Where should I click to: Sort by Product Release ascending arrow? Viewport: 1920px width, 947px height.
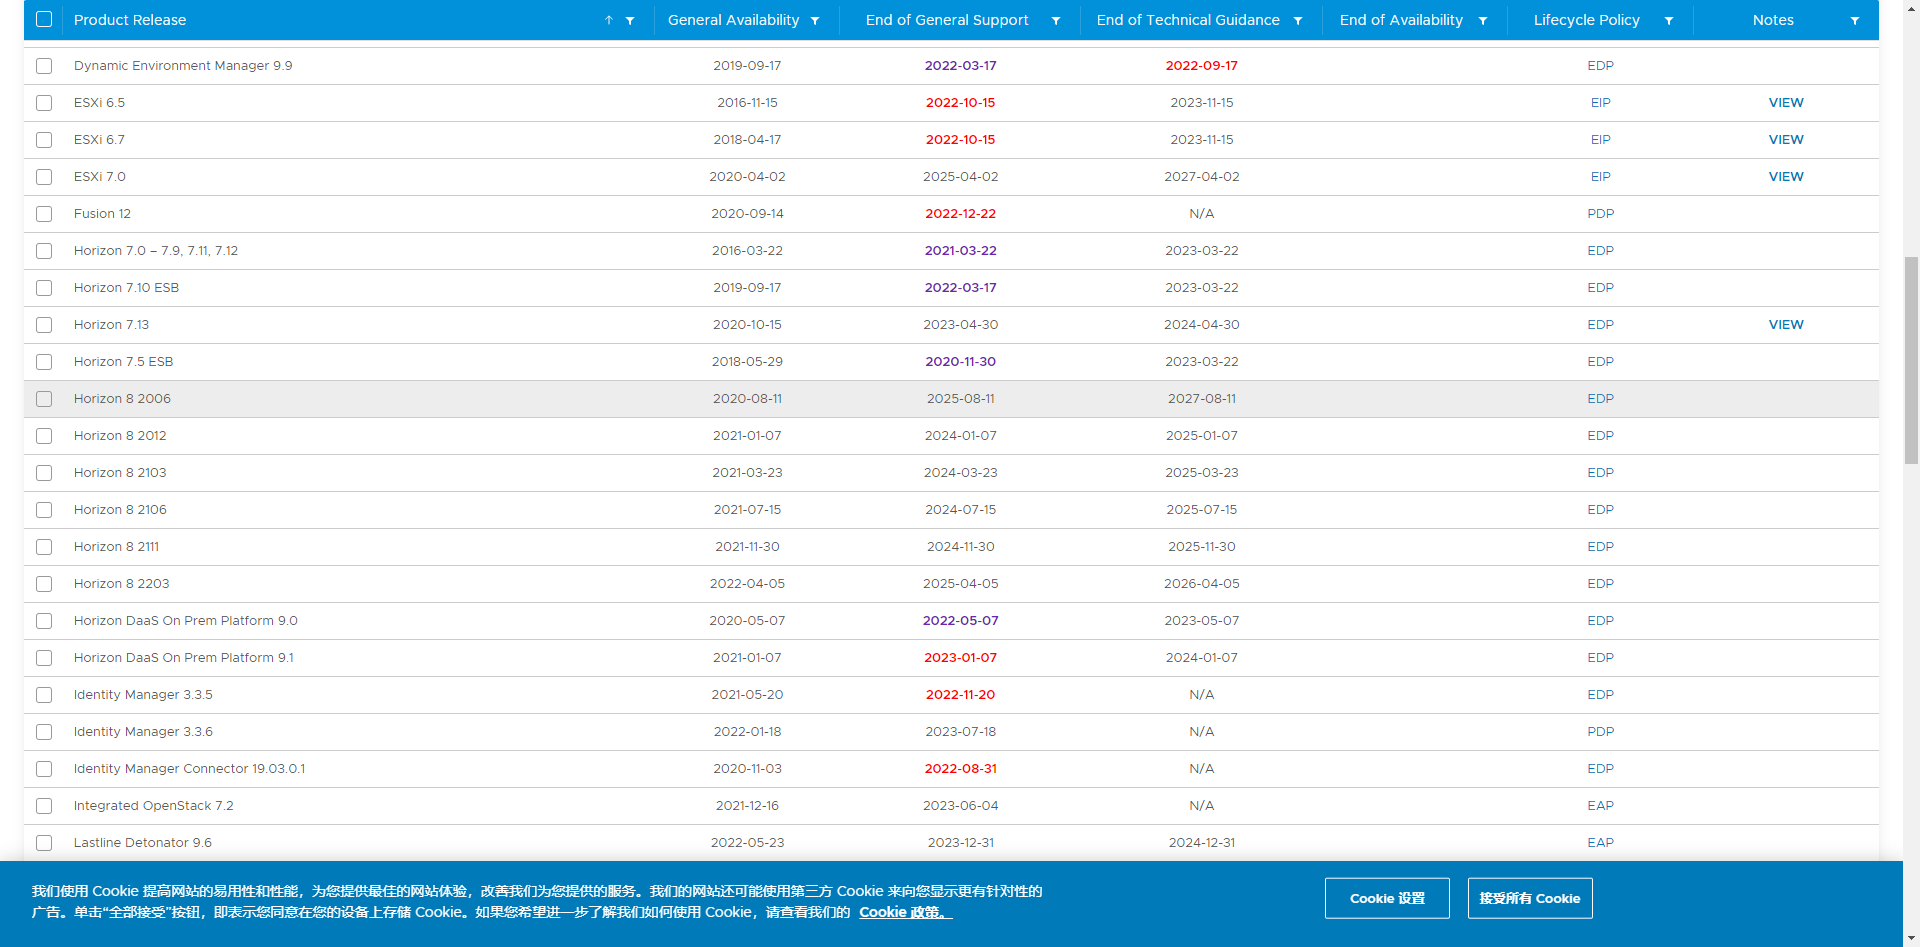click(608, 20)
